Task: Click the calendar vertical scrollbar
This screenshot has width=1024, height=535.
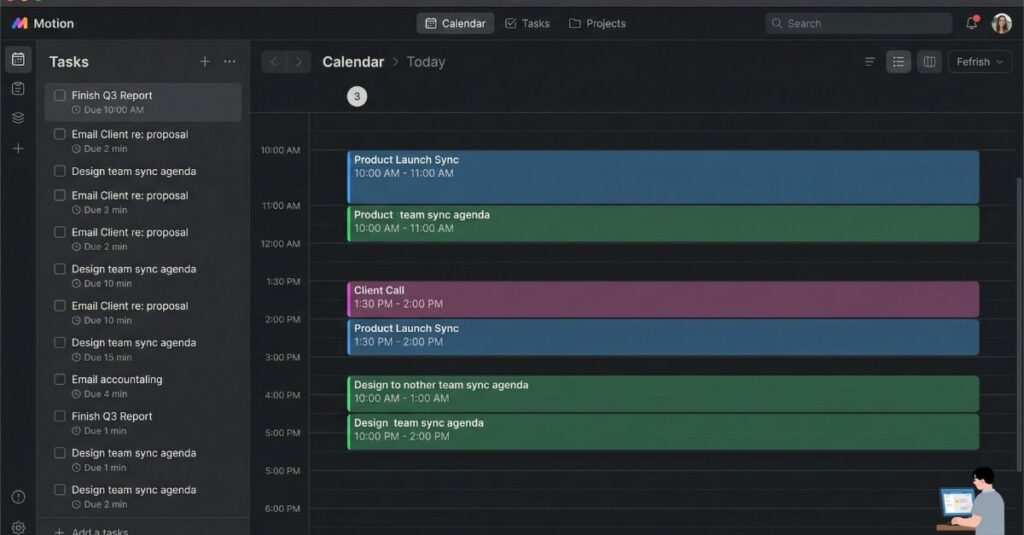Action: [1019, 324]
